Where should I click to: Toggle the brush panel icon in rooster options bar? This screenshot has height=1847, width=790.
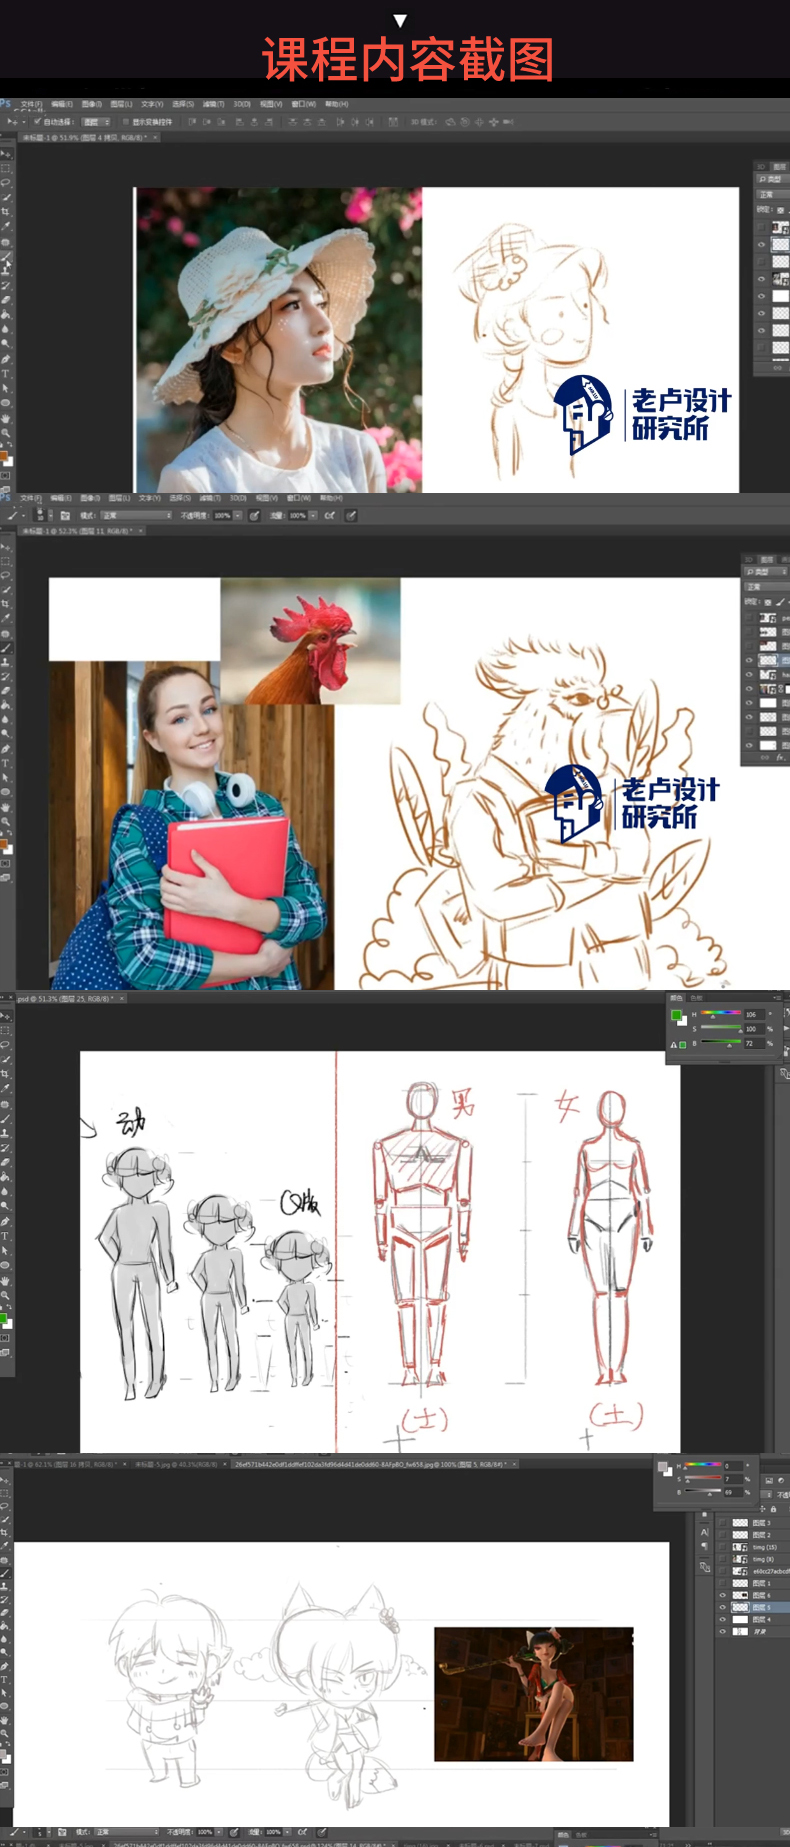coord(64,515)
